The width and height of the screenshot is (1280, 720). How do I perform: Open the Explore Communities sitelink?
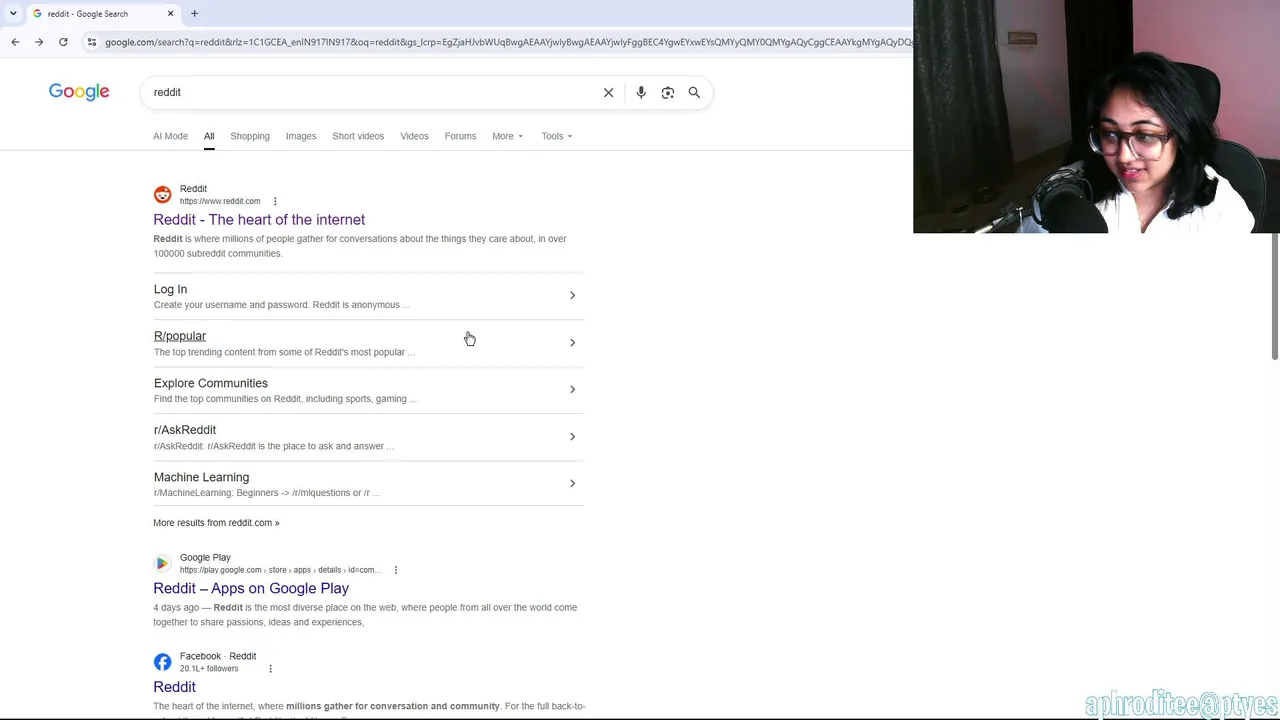[211, 383]
